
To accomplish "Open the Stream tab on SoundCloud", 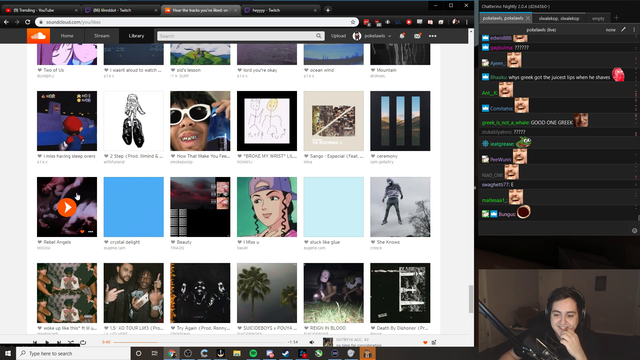I will (x=102, y=36).
